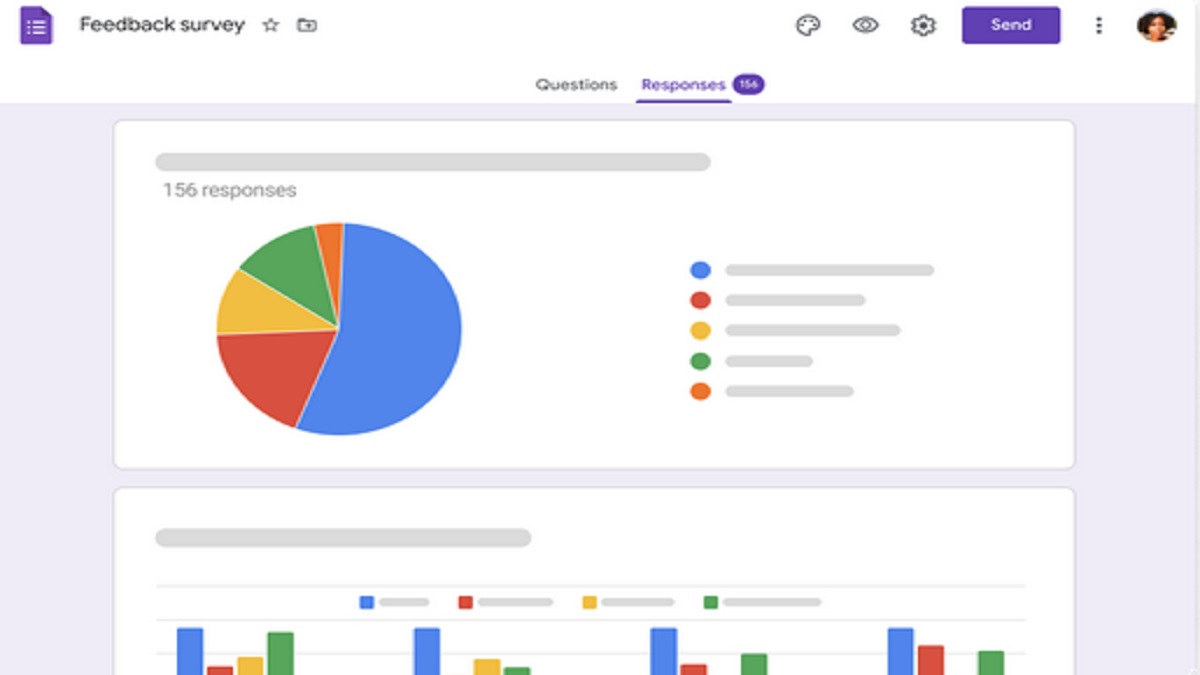
Task: Click the purple Google Forms home icon
Action: (x=37, y=25)
